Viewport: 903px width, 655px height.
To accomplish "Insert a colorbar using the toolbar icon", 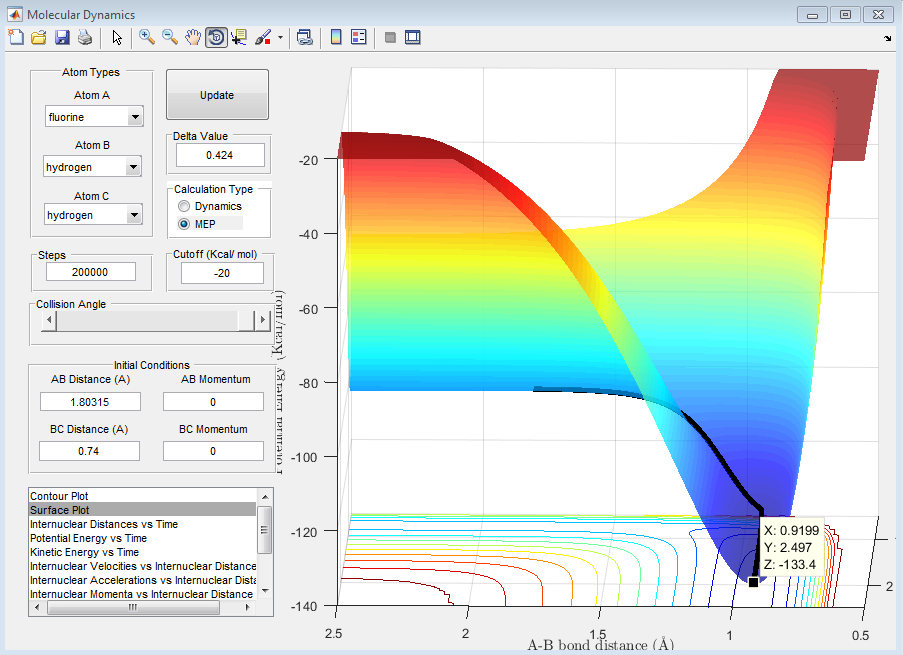I will (x=336, y=37).
